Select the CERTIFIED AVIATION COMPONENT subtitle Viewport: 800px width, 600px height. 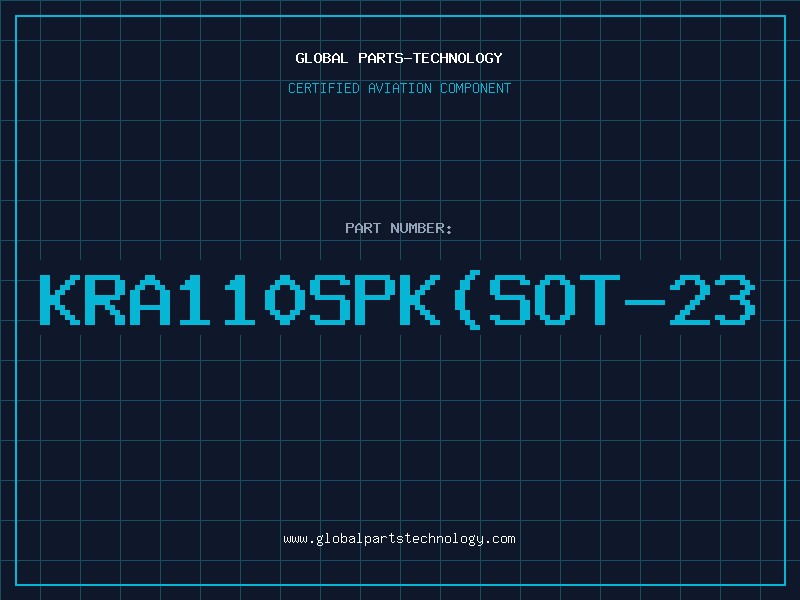pyautogui.click(x=399, y=88)
